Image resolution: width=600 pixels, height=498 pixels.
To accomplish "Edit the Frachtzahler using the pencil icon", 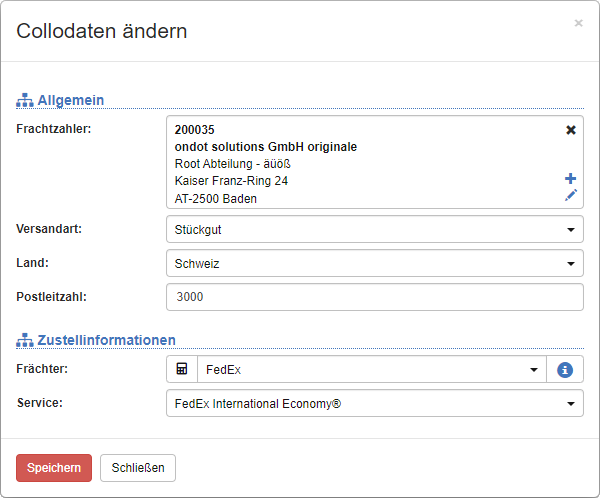I will pos(571,195).
